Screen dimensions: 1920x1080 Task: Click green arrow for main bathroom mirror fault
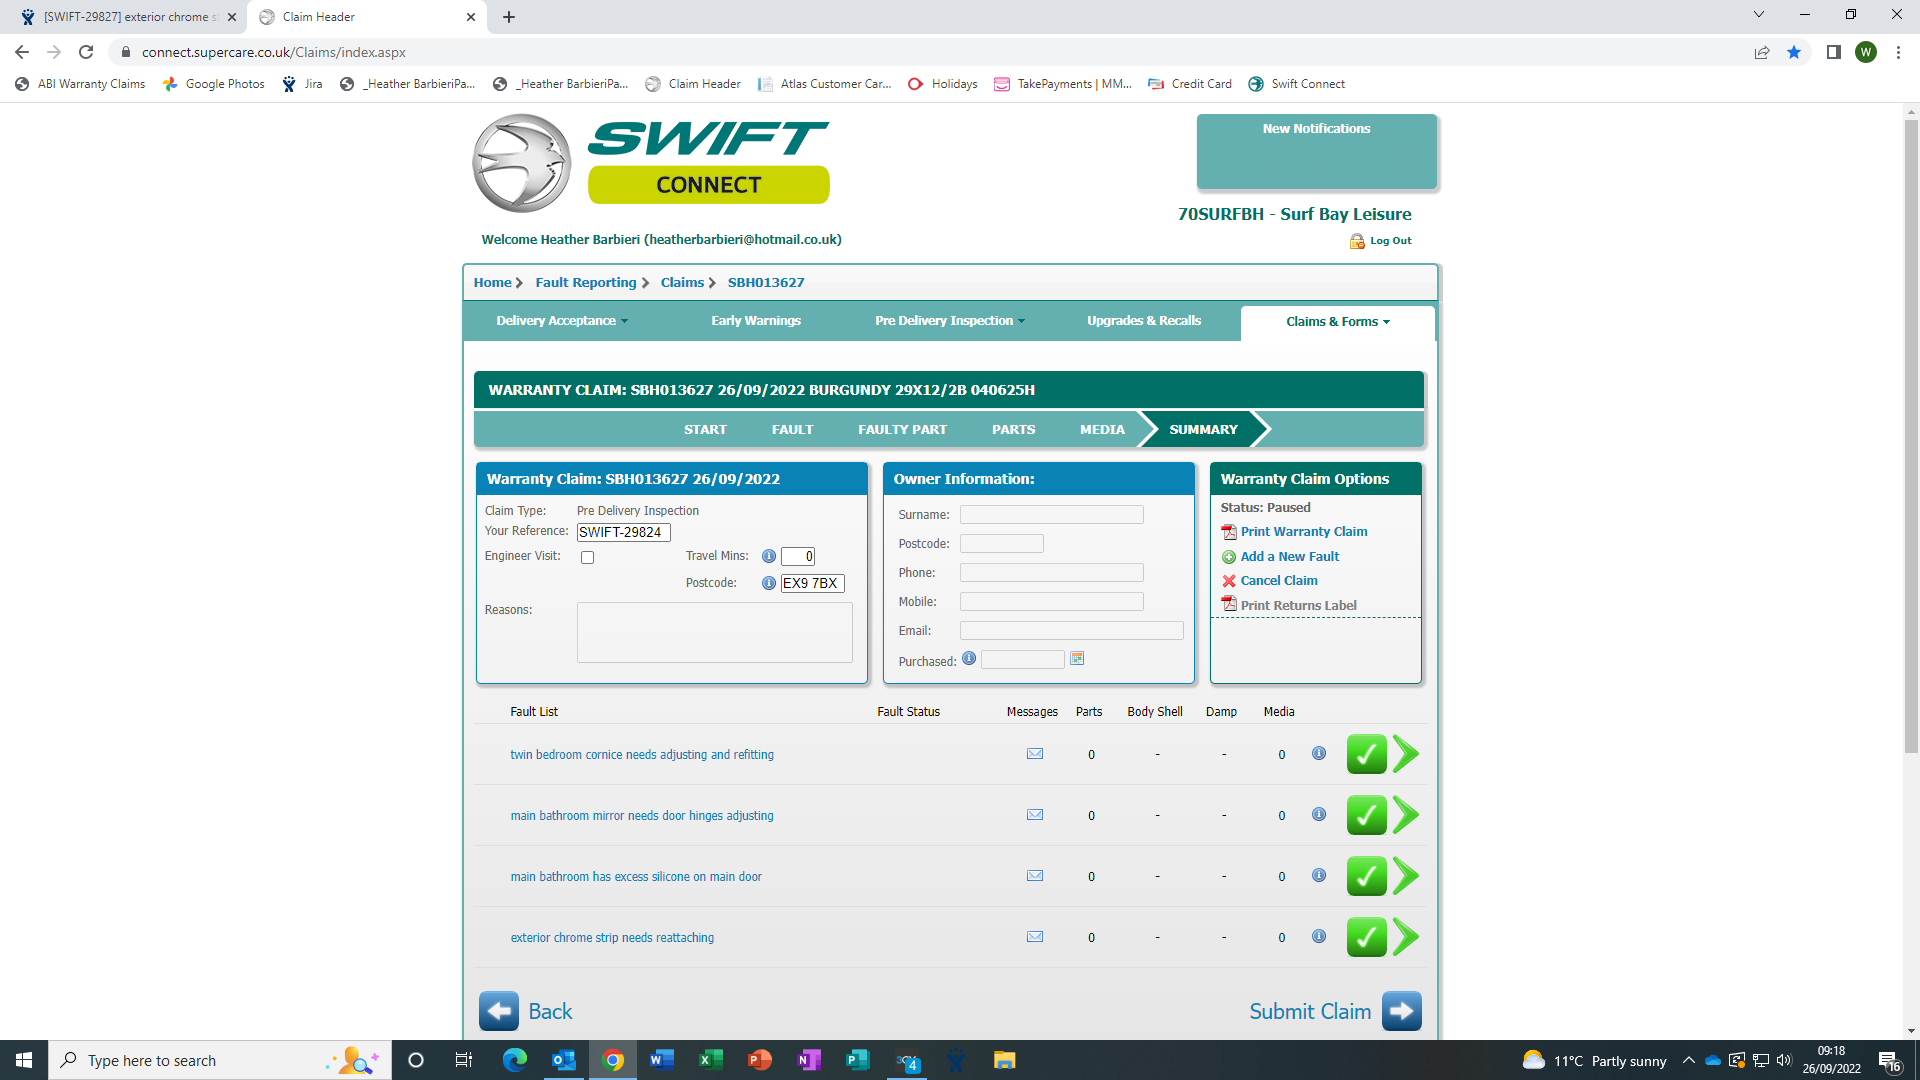click(1406, 815)
